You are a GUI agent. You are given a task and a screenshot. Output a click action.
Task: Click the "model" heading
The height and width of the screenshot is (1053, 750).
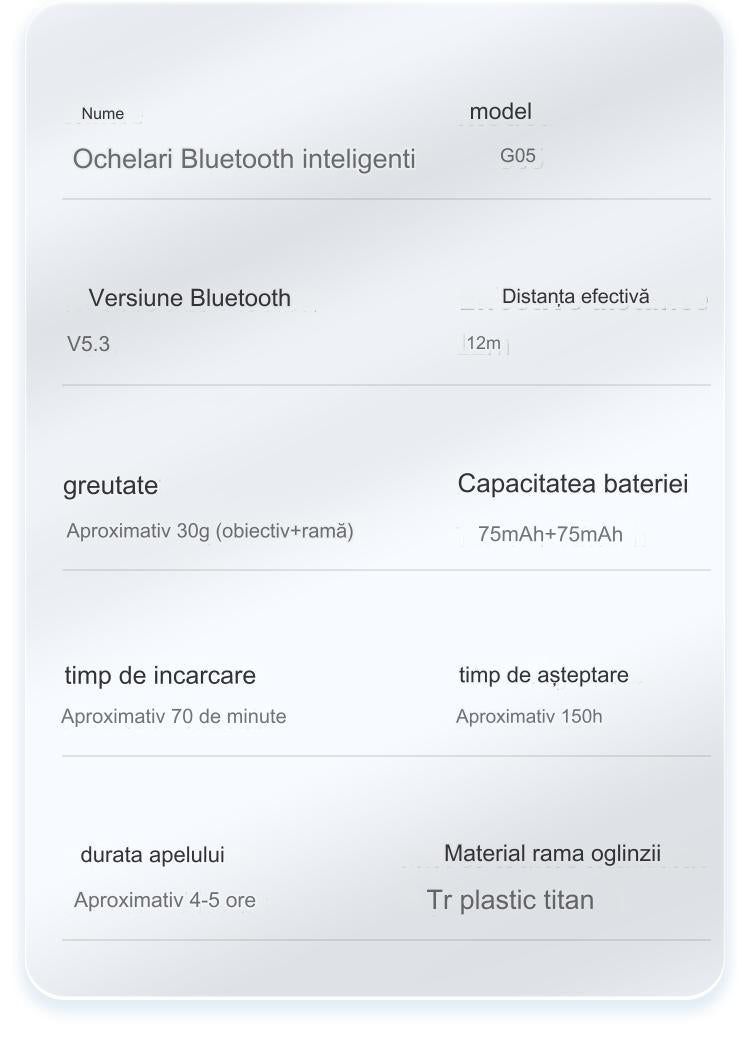[501, 112]
